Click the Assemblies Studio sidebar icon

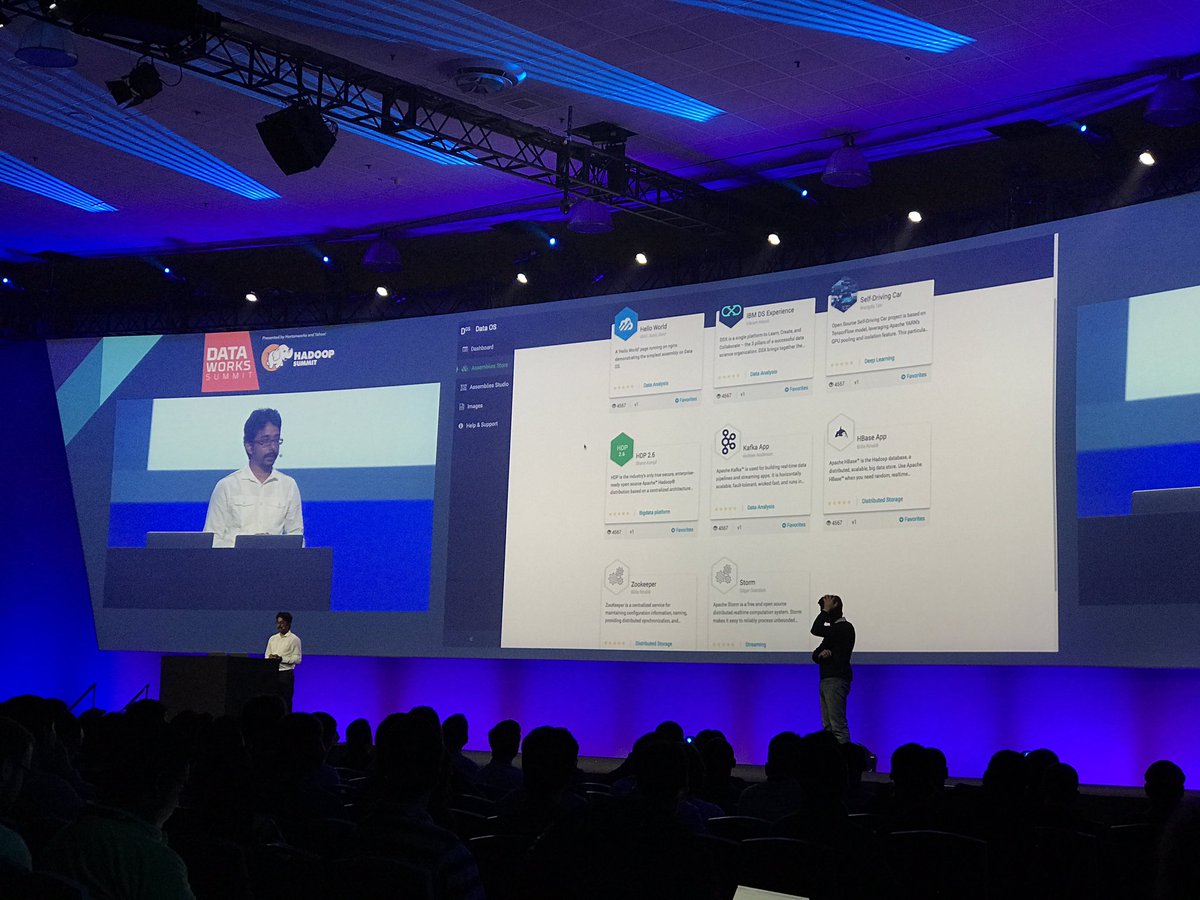[463, 385]
